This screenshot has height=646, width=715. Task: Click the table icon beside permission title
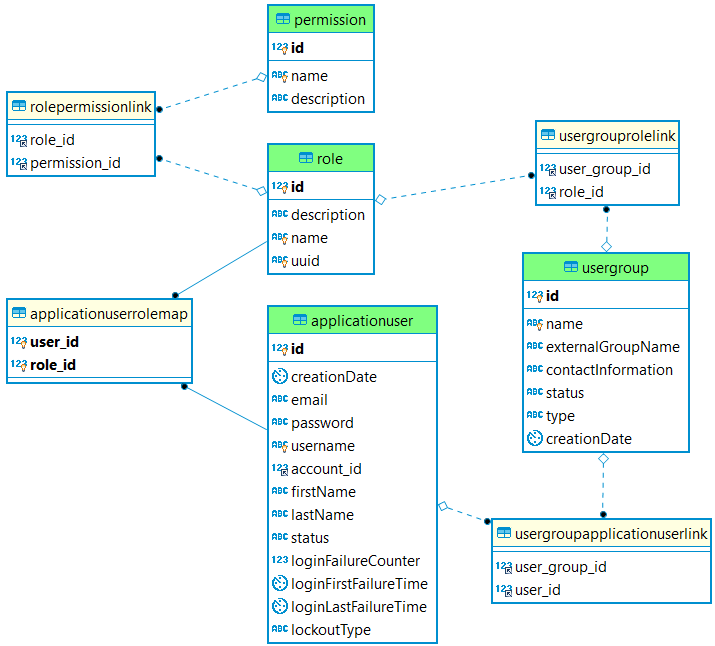283,19
